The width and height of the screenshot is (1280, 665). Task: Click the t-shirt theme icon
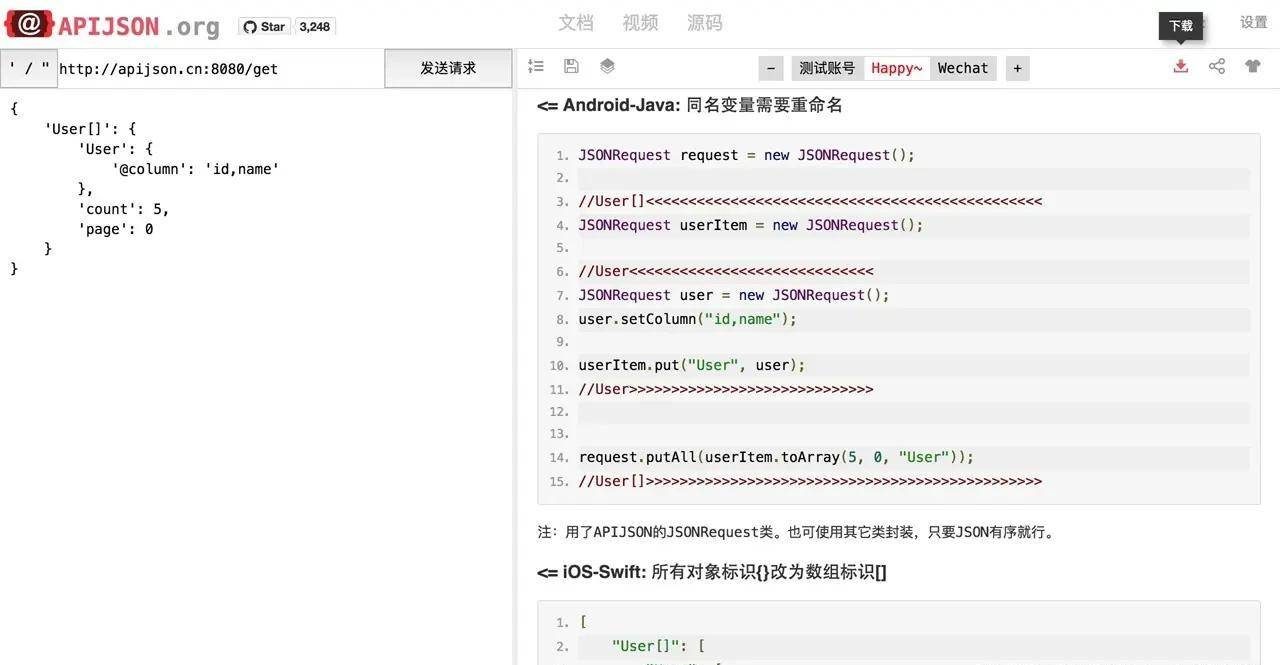pyautogui.click(x=1253, y=66)
